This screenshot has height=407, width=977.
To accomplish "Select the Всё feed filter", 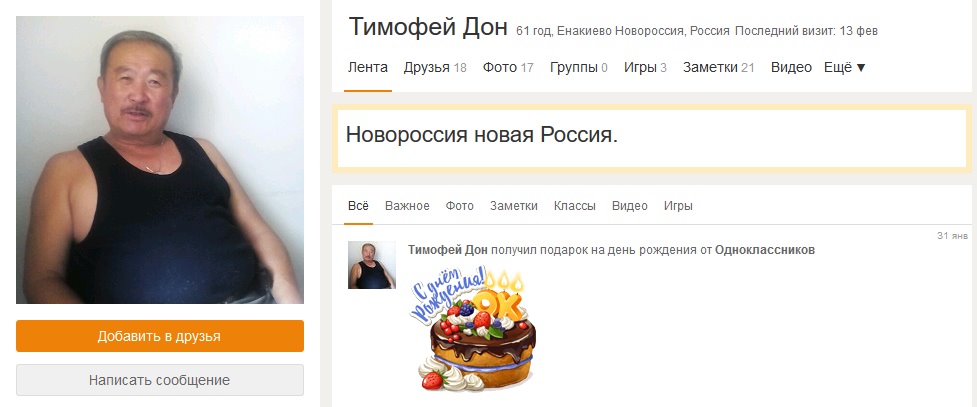I will tap(358, 206).
